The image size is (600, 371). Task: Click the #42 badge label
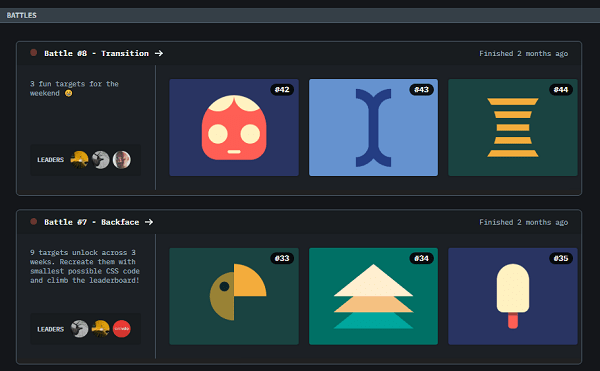coord(282,89)
